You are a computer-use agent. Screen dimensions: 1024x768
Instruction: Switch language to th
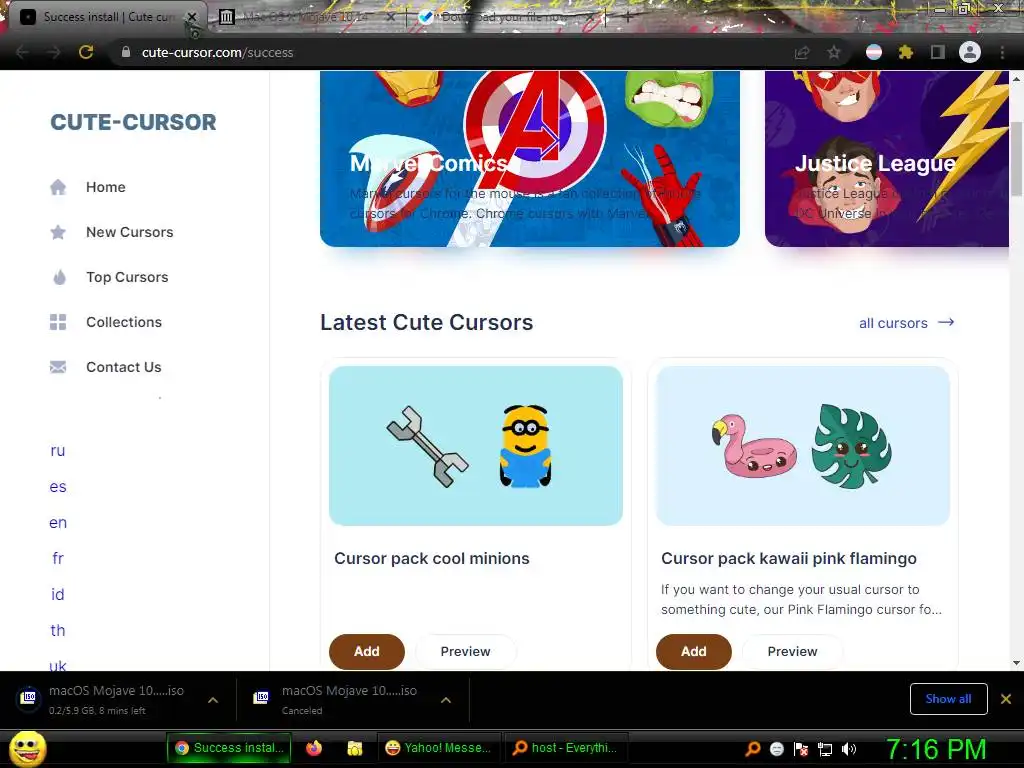click(x=57, y=630)
